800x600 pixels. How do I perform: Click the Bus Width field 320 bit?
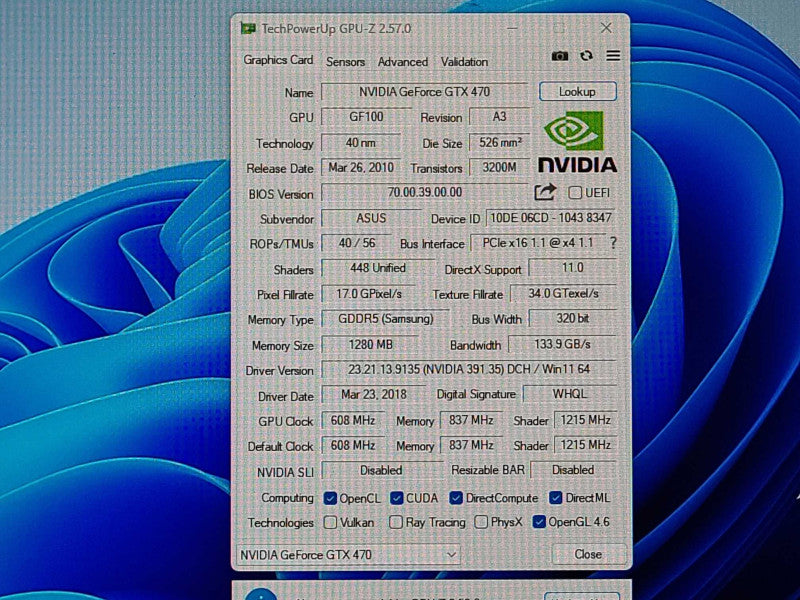tap(572, 318)
